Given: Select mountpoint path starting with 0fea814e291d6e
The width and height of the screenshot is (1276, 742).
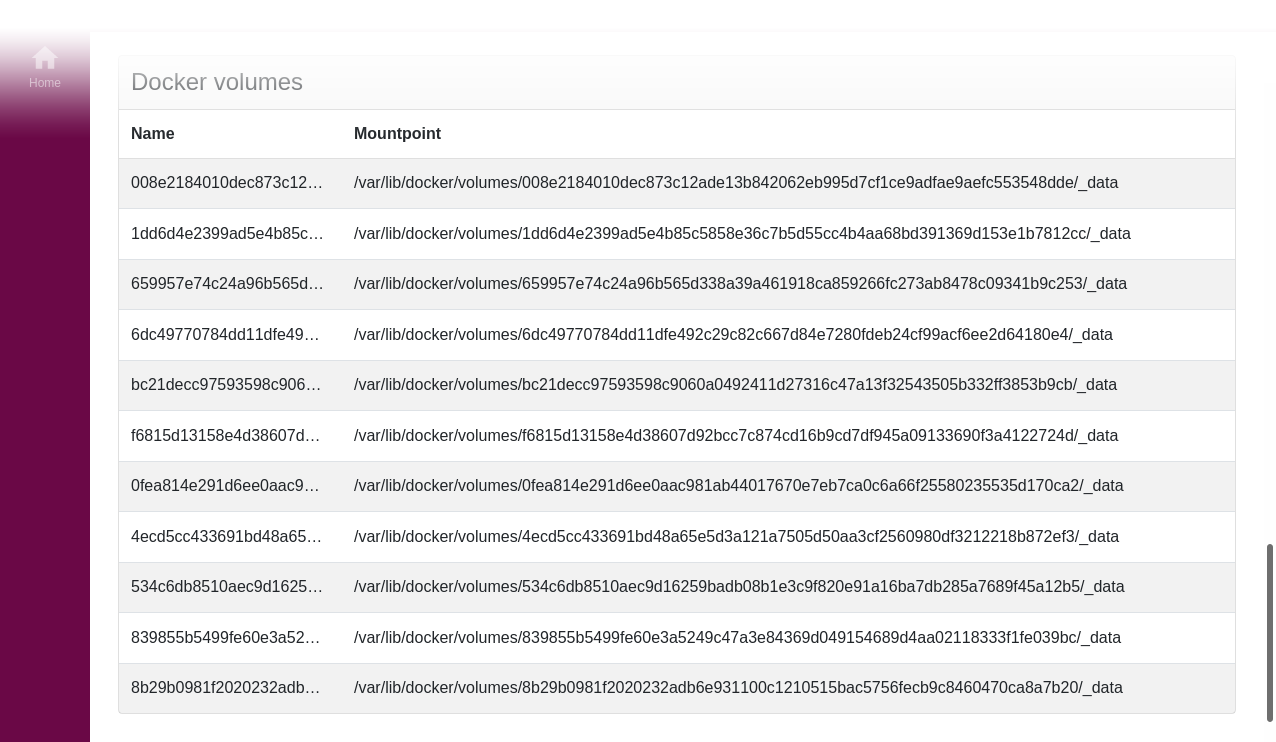Looking at the screenshot, I should (739, 486).
